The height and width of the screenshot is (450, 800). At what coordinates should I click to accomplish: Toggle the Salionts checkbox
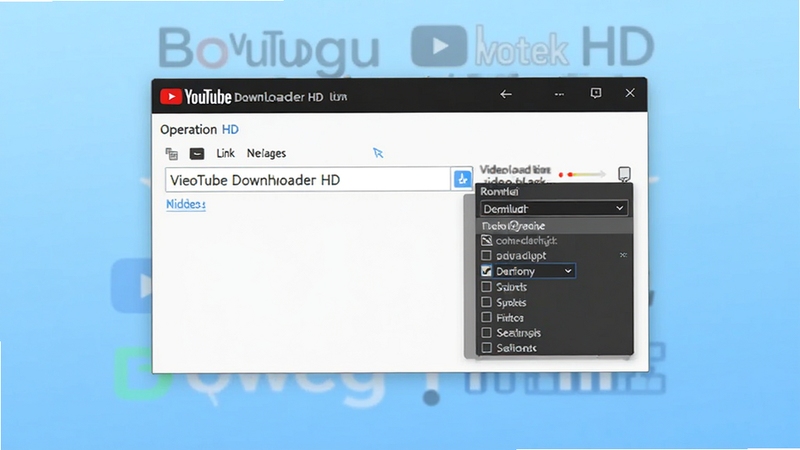[x=486, y=347]
